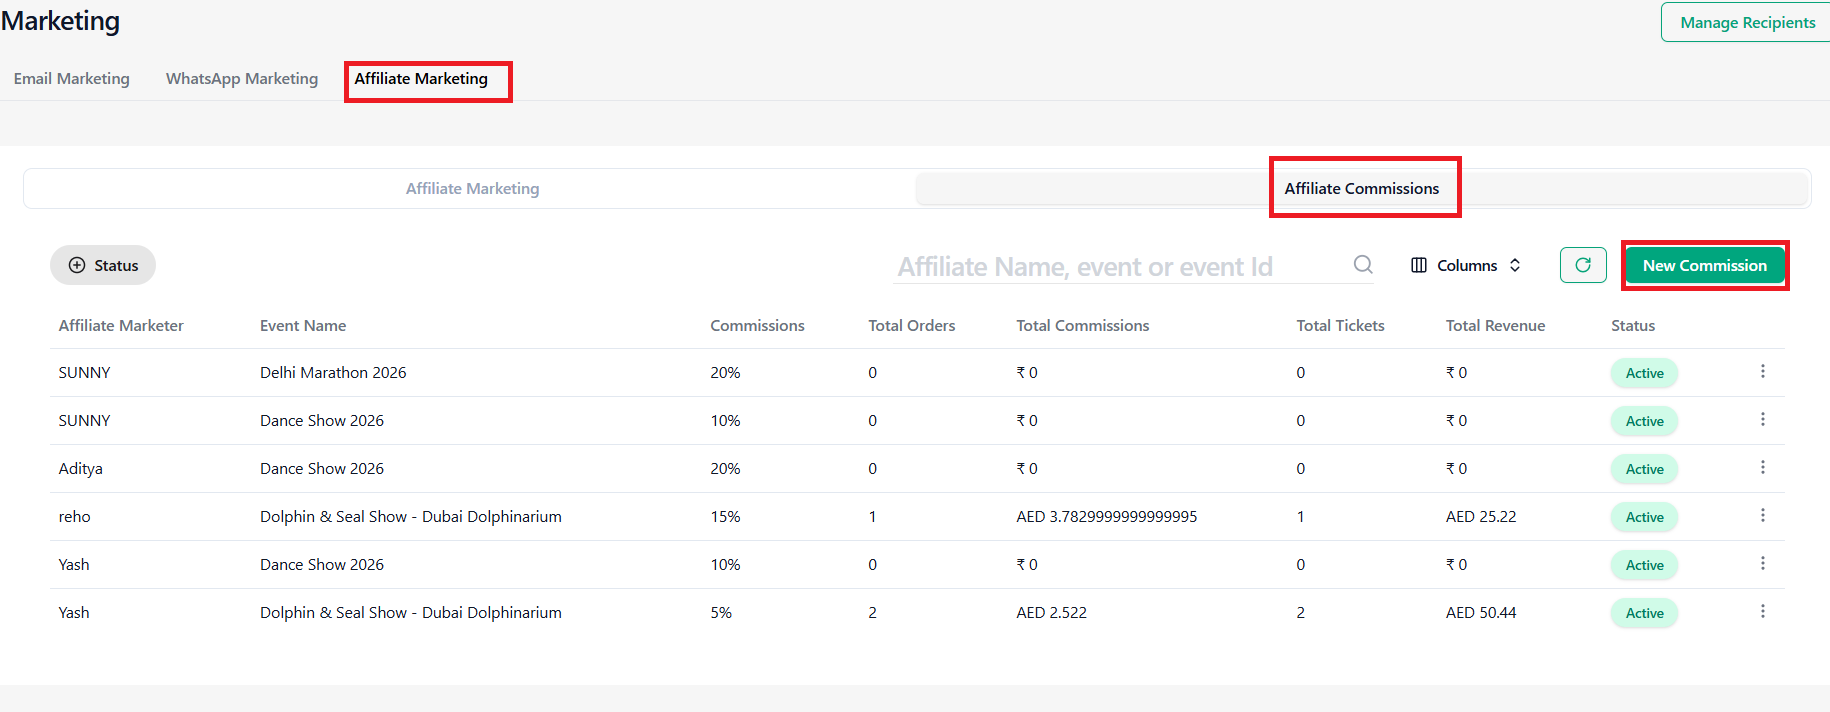Click the up-down chevron beside Columns
This screenshot has height=712, width=1830.
(1515, 265)
